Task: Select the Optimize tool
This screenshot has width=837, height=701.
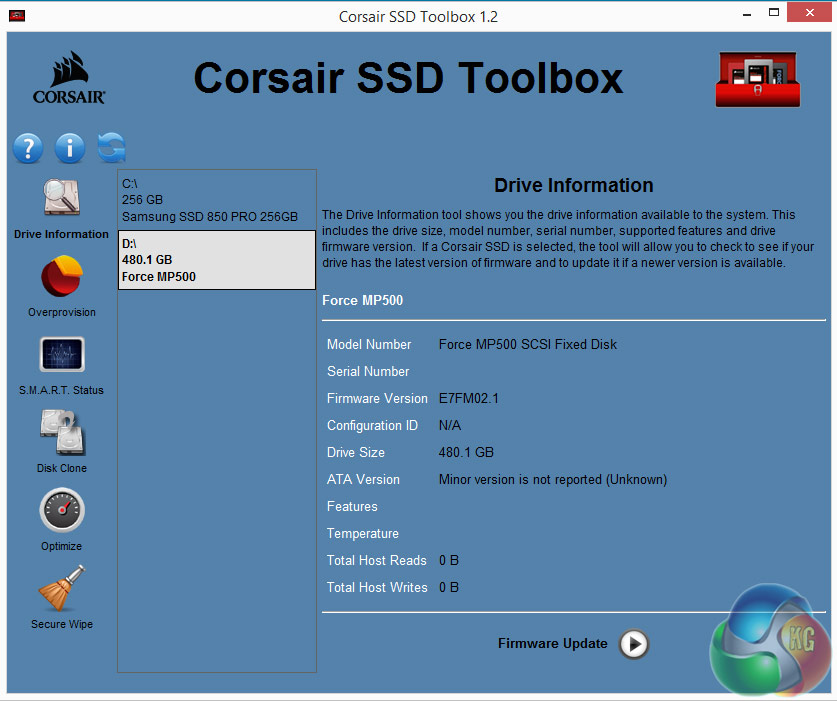Action: coord(62,511)
